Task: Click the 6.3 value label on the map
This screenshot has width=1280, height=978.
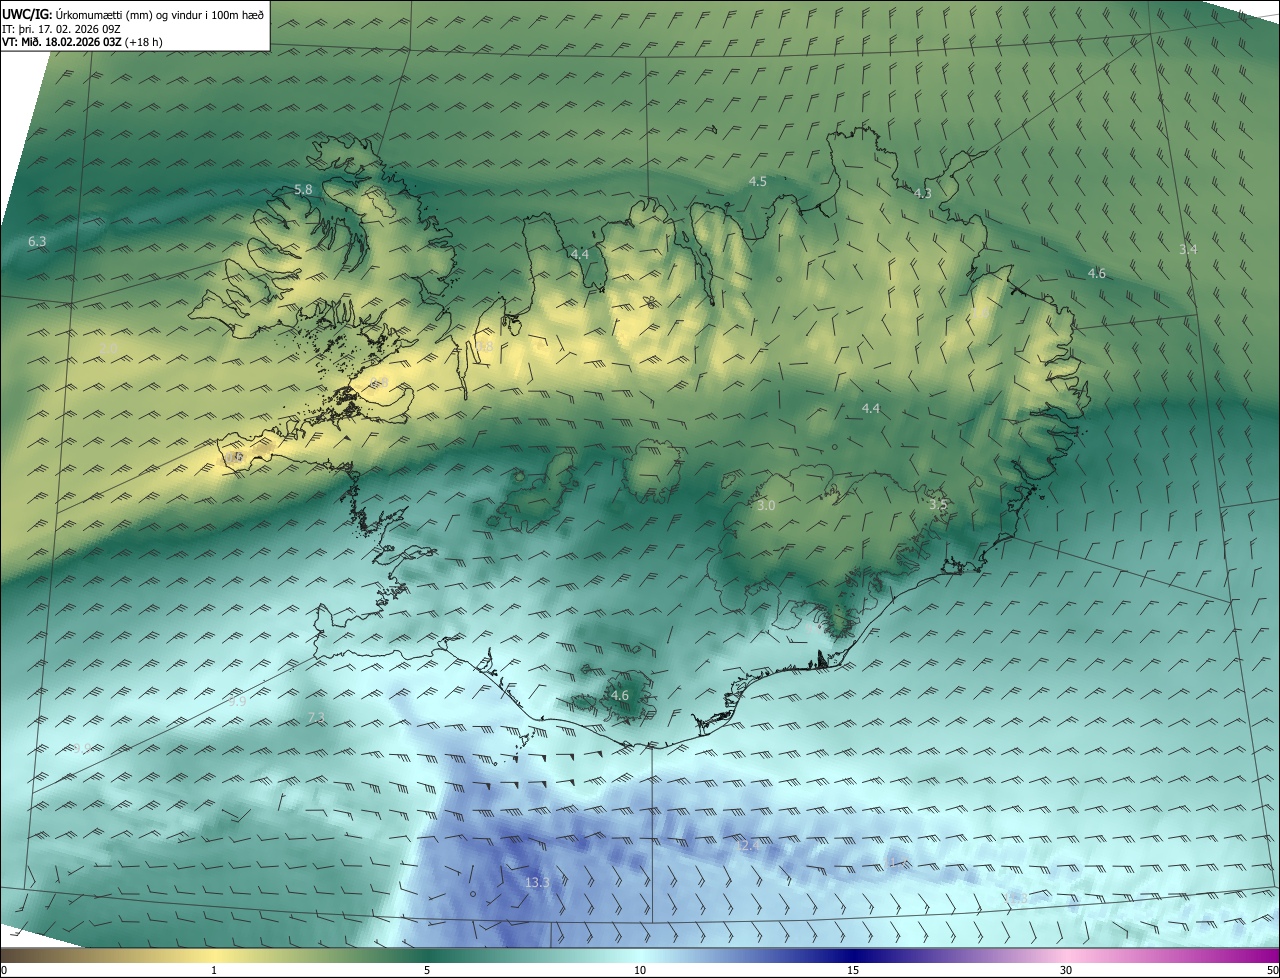Action: click(37, 242)
